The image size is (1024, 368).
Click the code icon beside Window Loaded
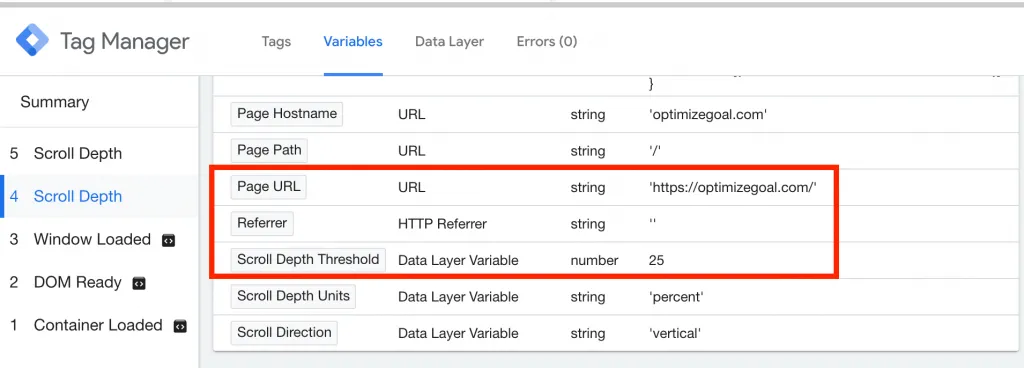pos(168,240)
